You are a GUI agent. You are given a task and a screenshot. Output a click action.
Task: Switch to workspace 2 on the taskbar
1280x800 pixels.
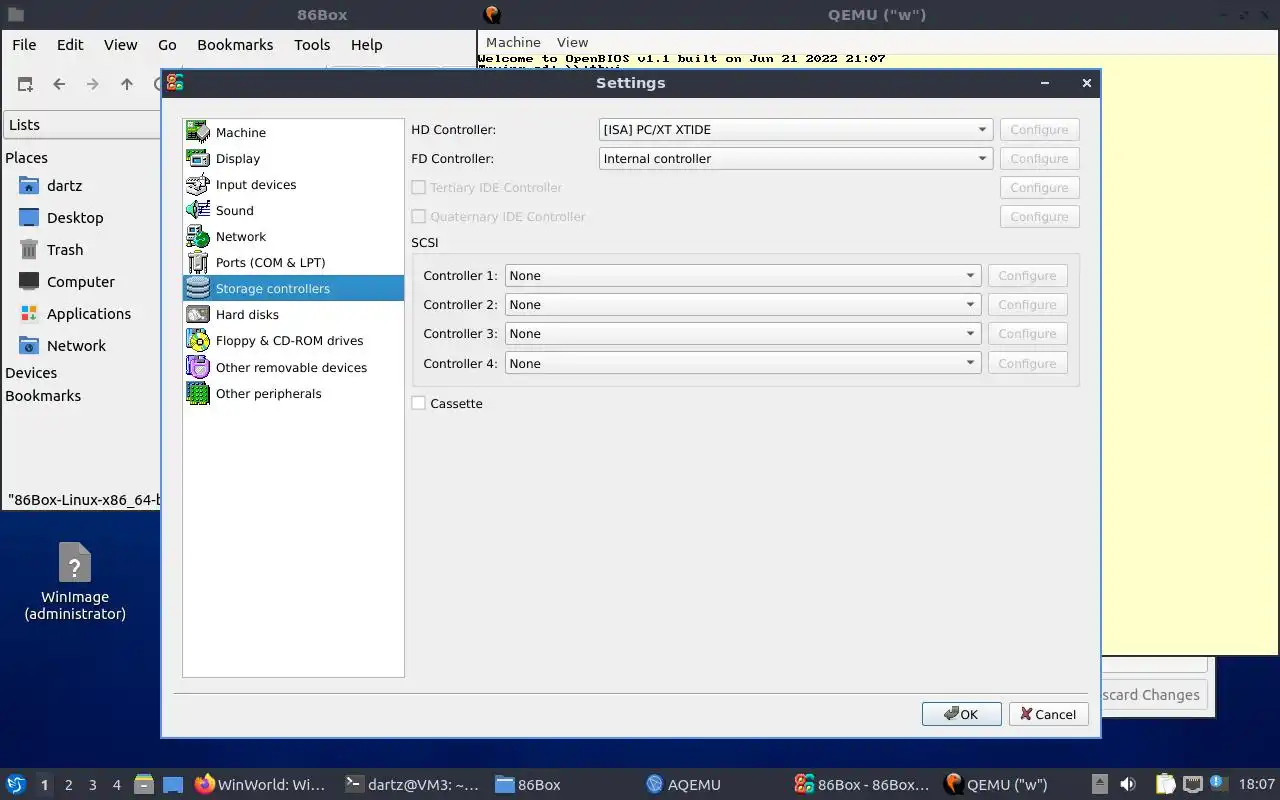point(69,785)
